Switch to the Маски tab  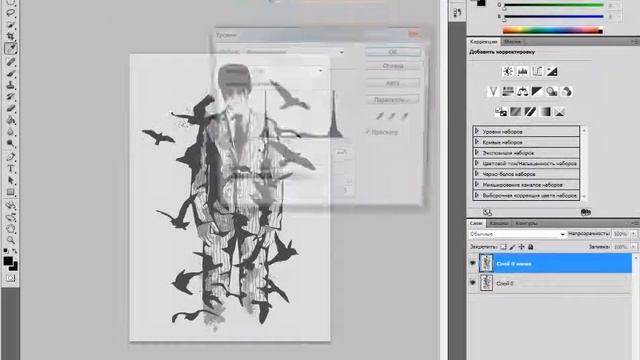tap(512, 42)
